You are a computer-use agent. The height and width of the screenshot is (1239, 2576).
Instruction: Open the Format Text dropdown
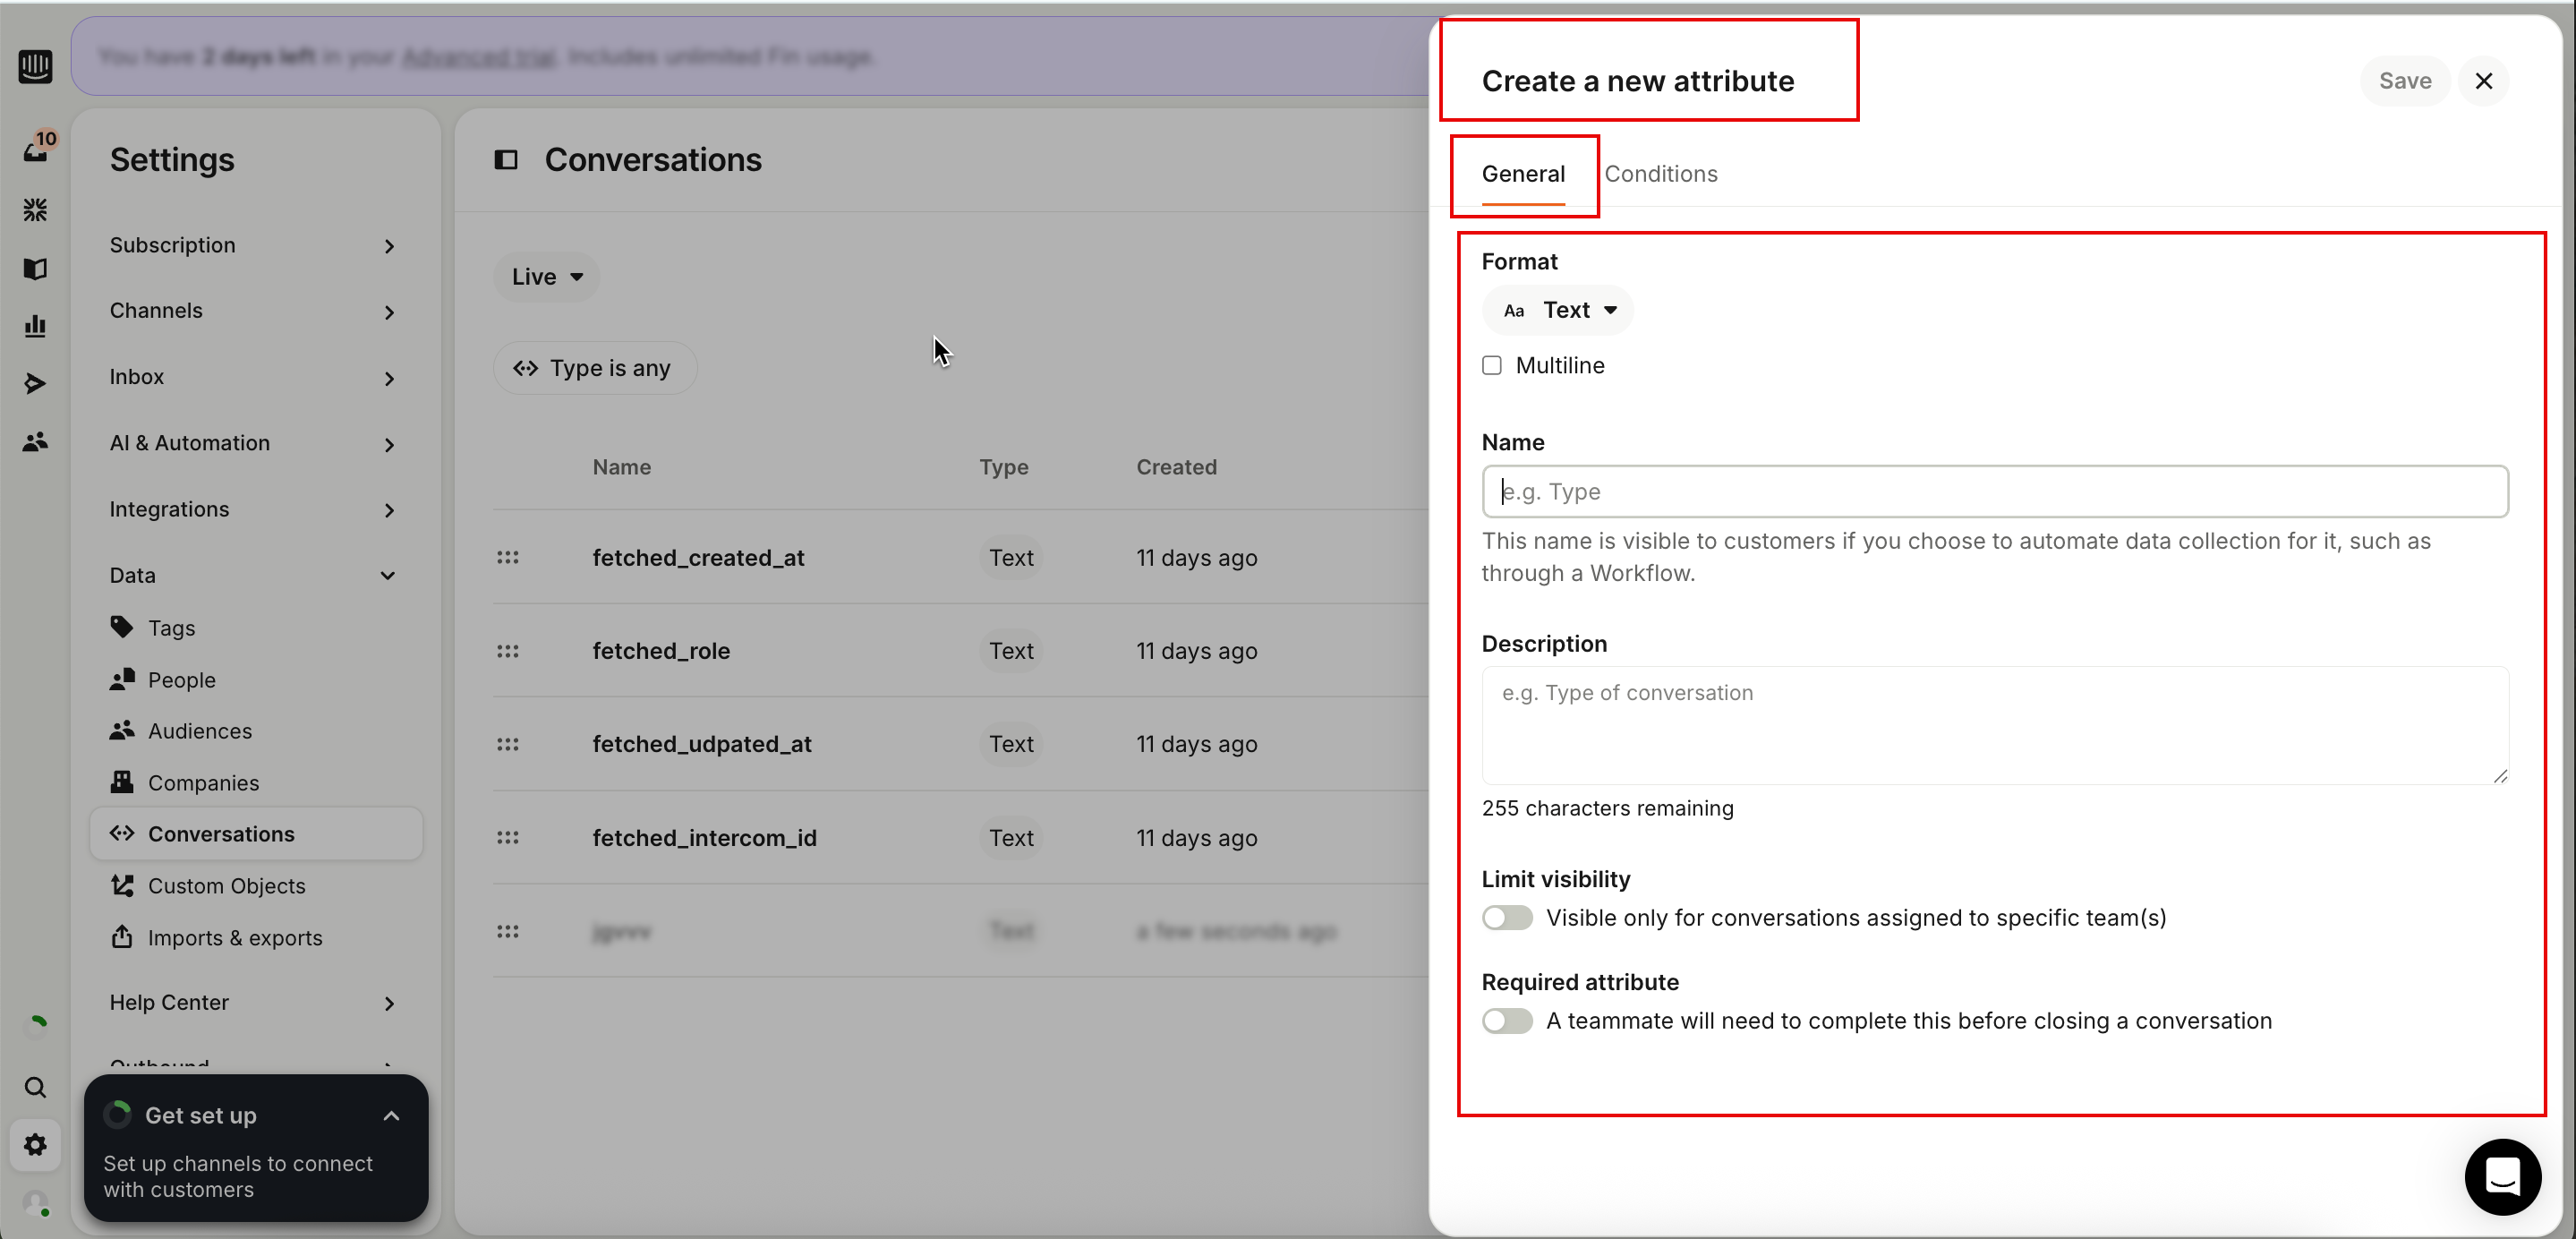click(1558, 310)
